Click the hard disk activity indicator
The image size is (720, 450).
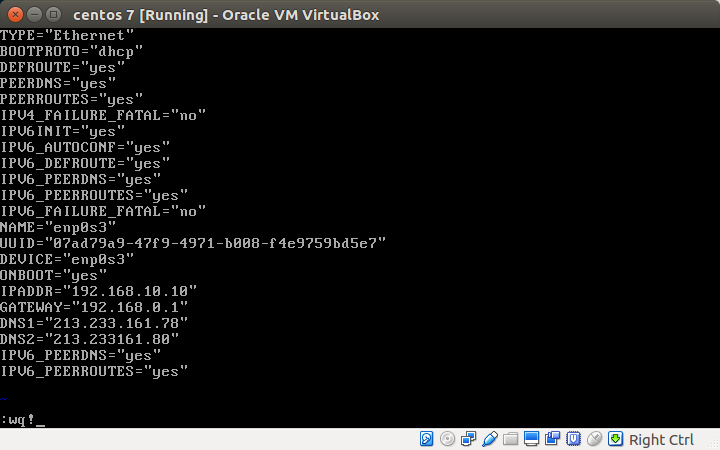tap(427, 439)
